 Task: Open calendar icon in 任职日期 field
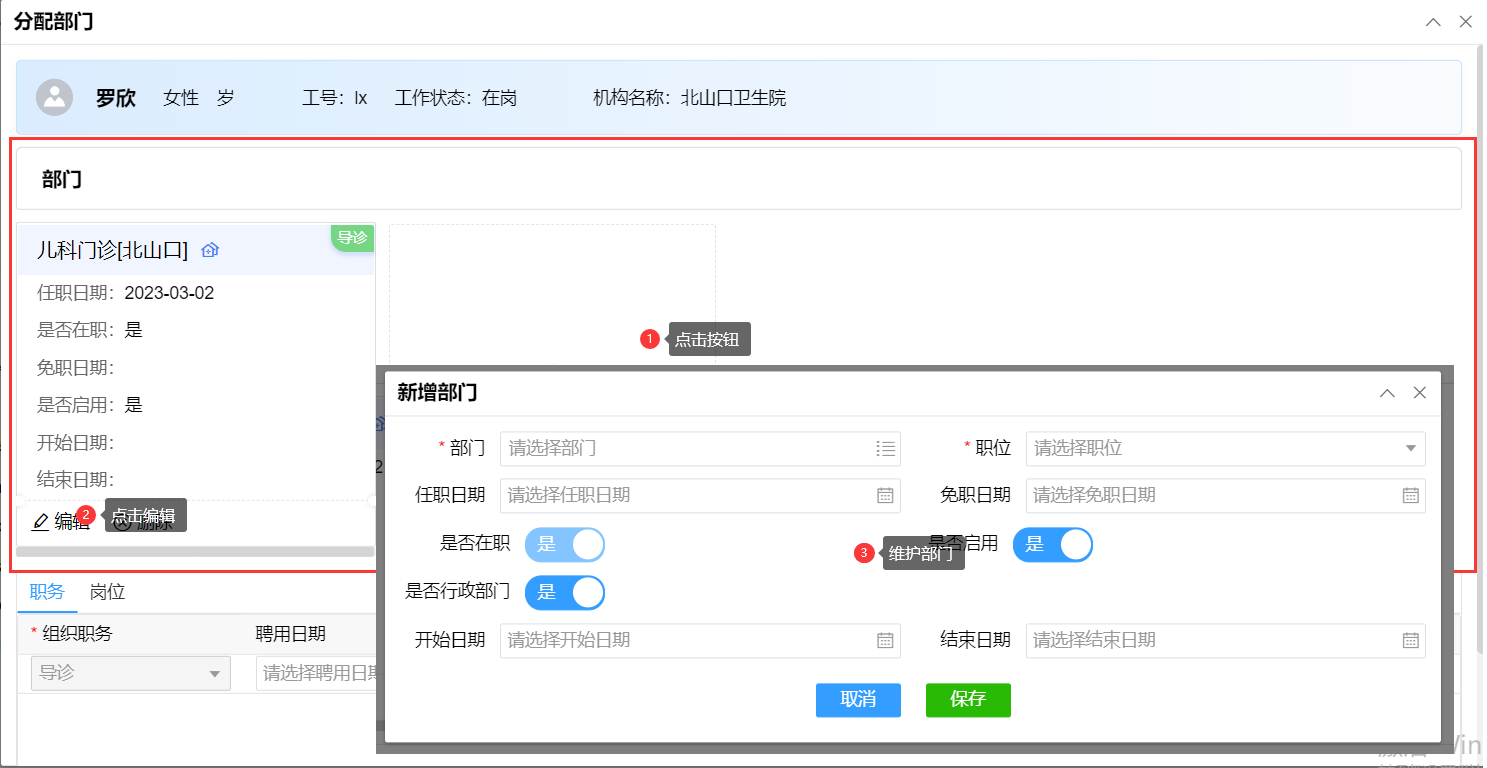(885, 495)
